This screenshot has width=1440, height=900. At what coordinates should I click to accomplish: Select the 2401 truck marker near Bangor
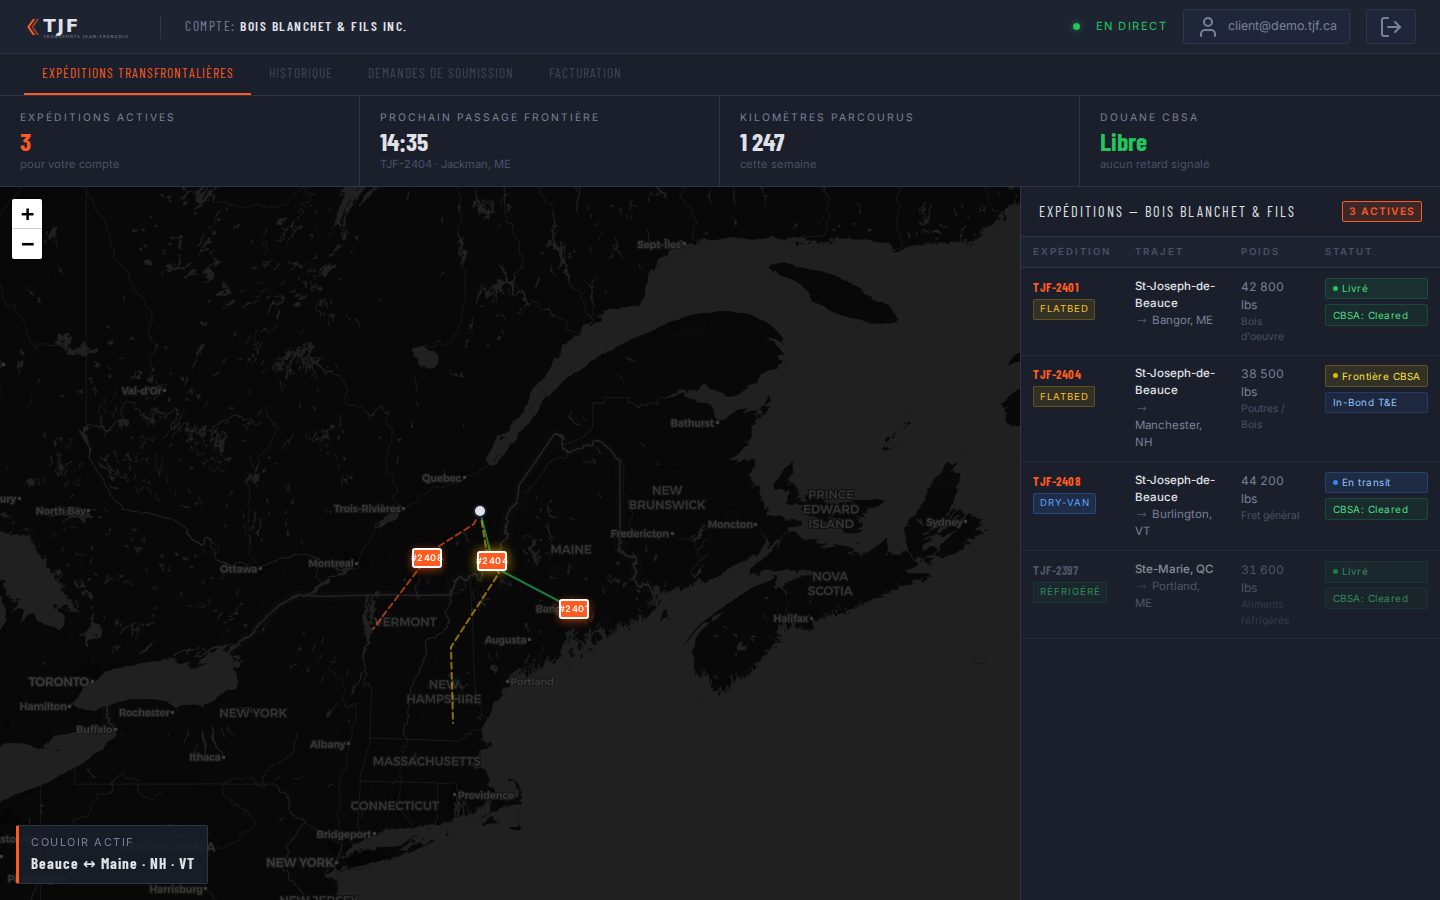tap(574, 609)
